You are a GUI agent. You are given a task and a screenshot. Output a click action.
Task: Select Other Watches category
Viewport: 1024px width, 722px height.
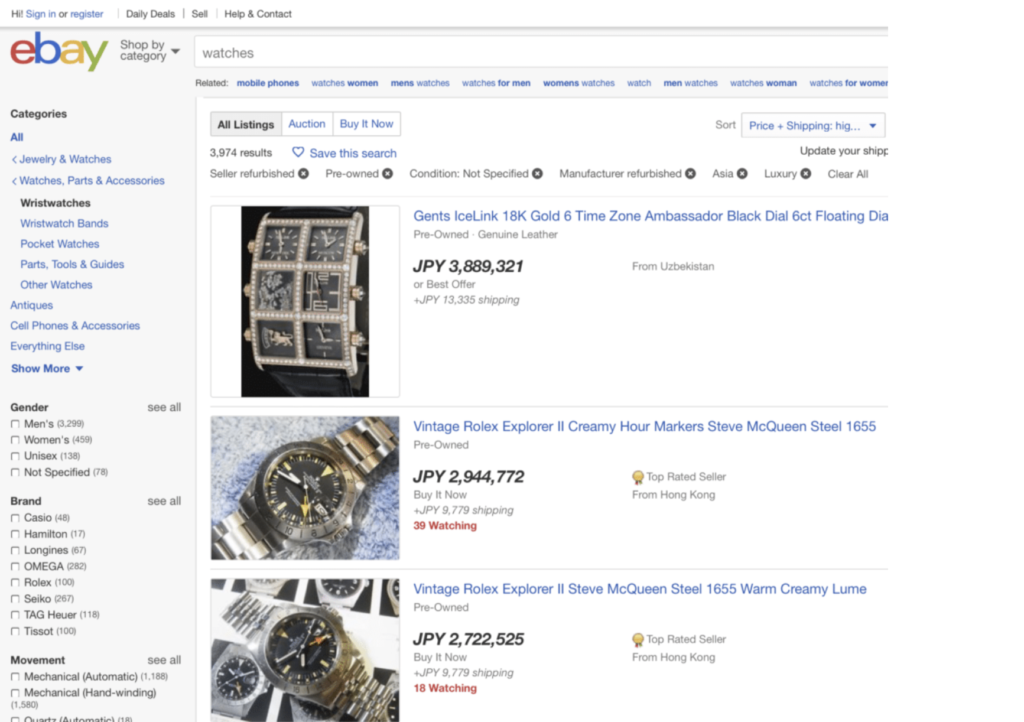(x=56, y=285)
